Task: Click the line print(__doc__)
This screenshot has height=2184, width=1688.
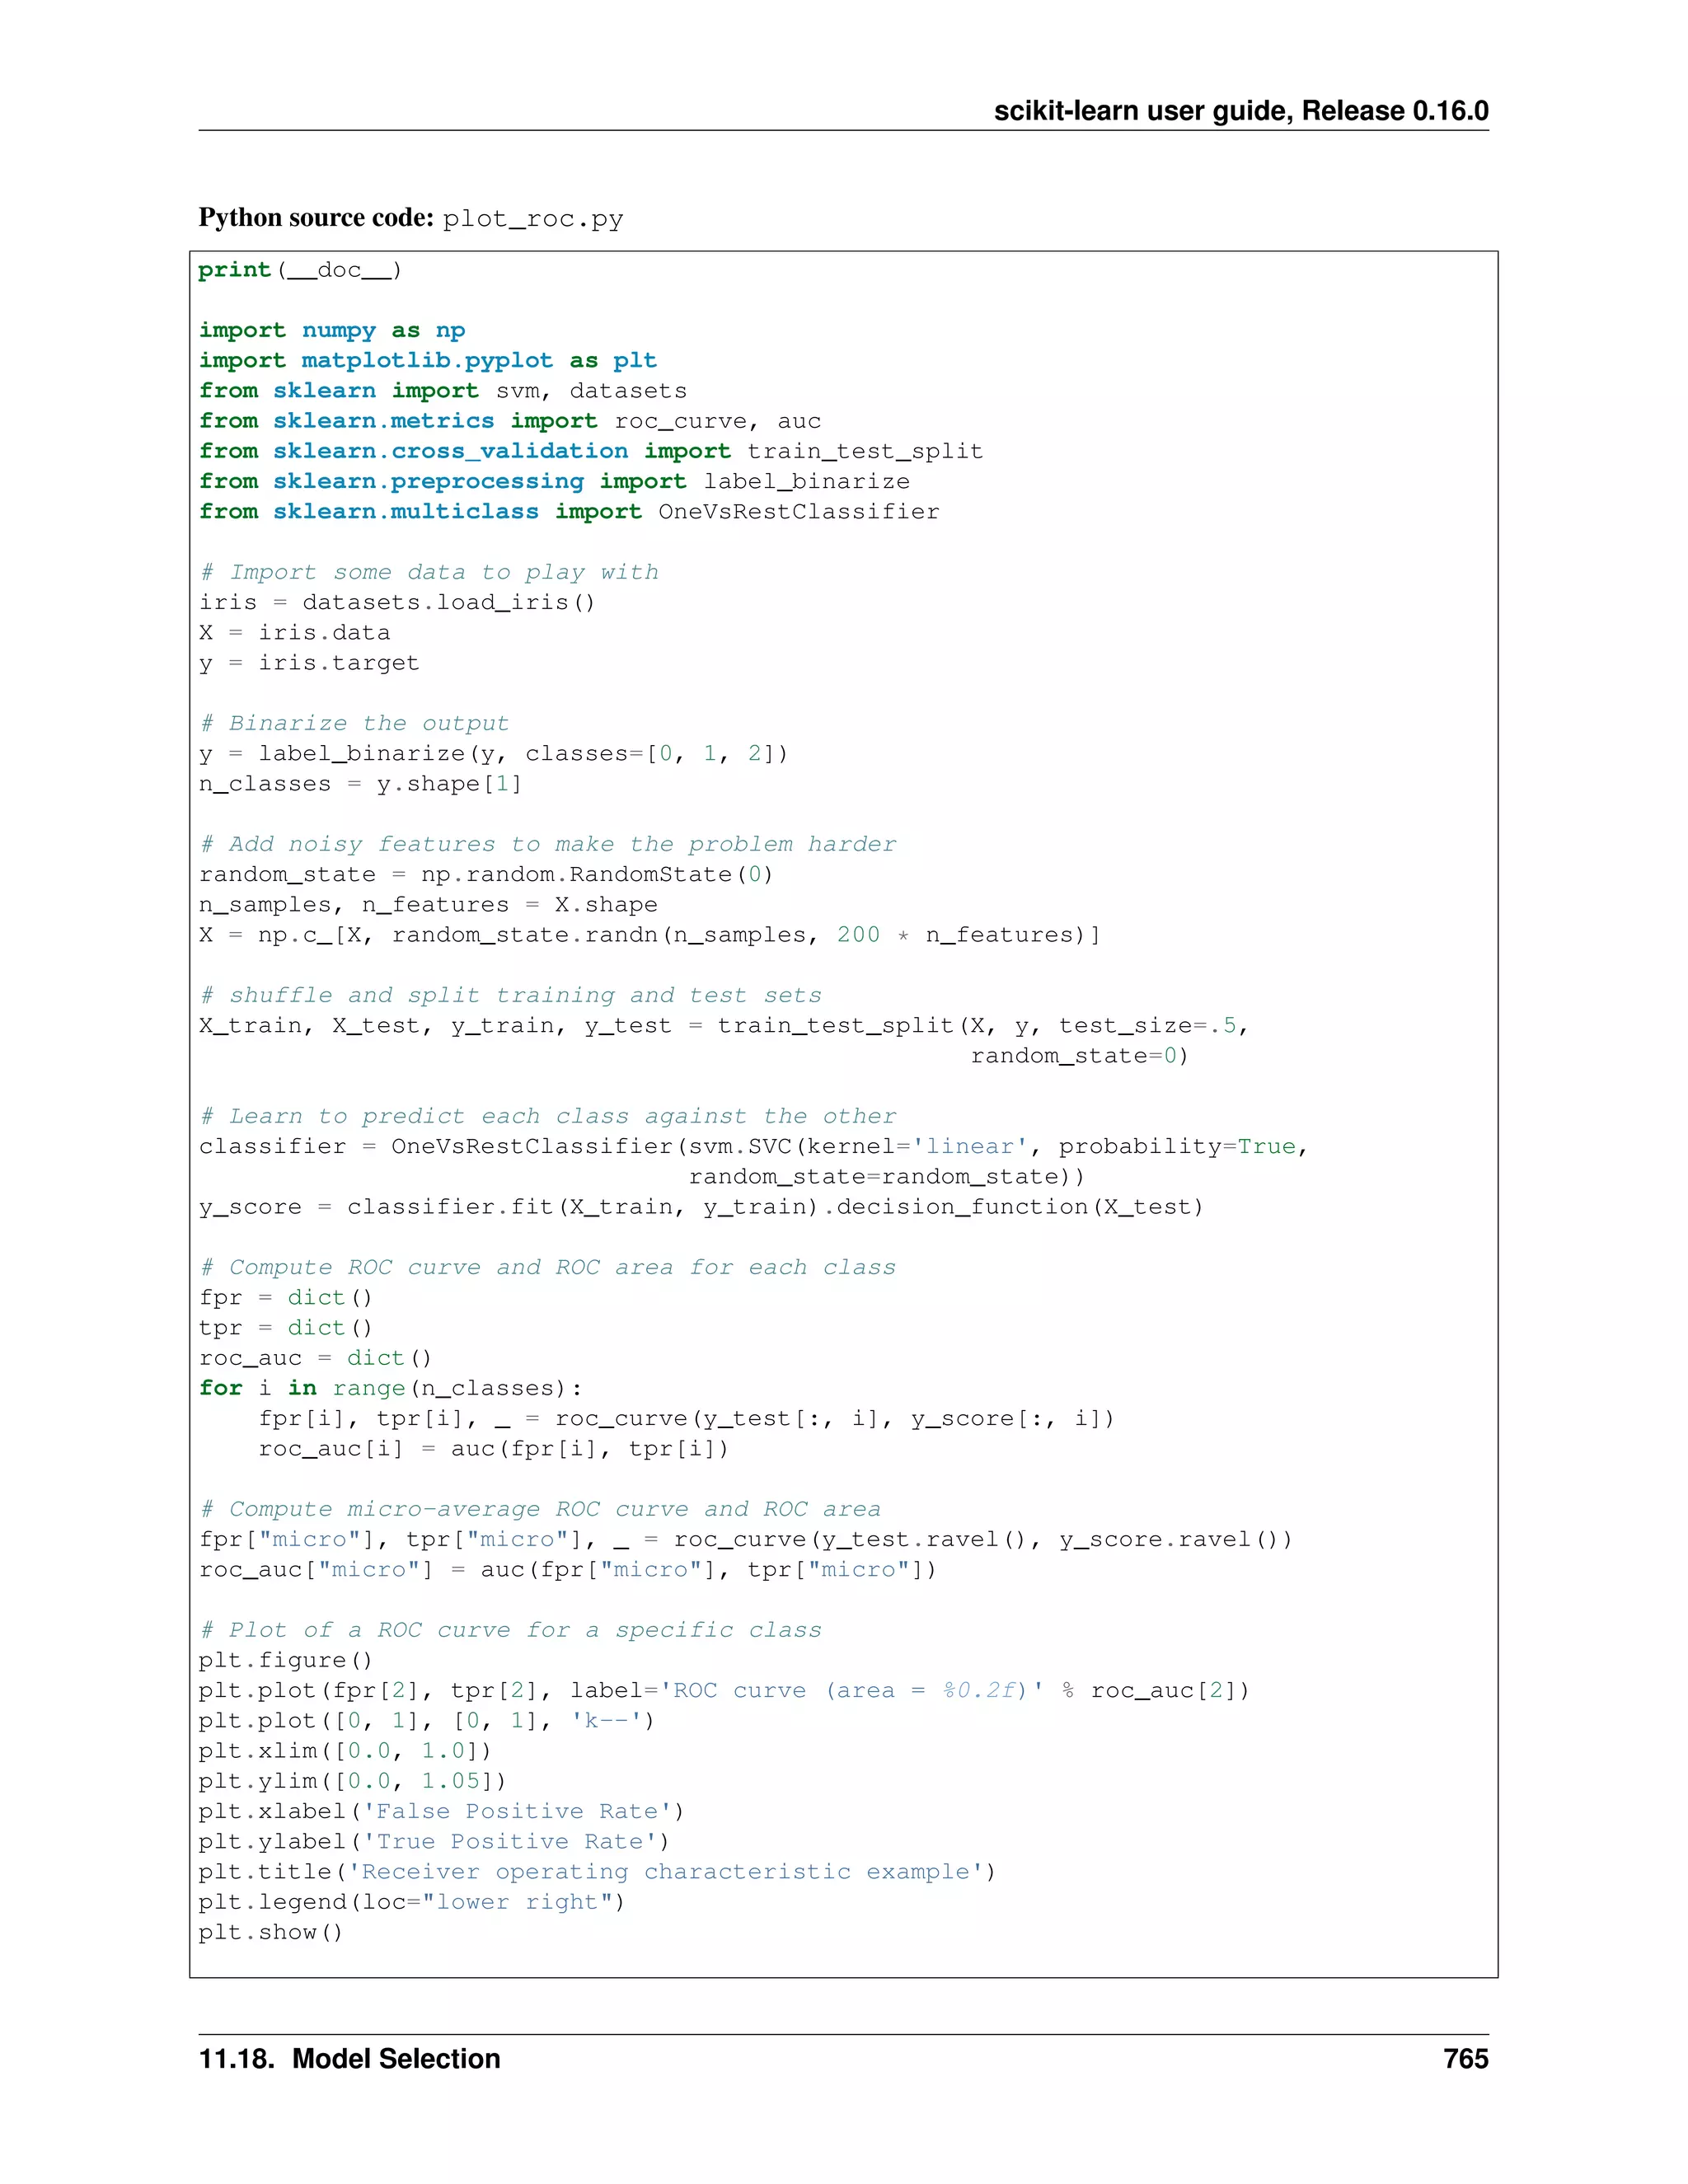Action: (300, 270)
